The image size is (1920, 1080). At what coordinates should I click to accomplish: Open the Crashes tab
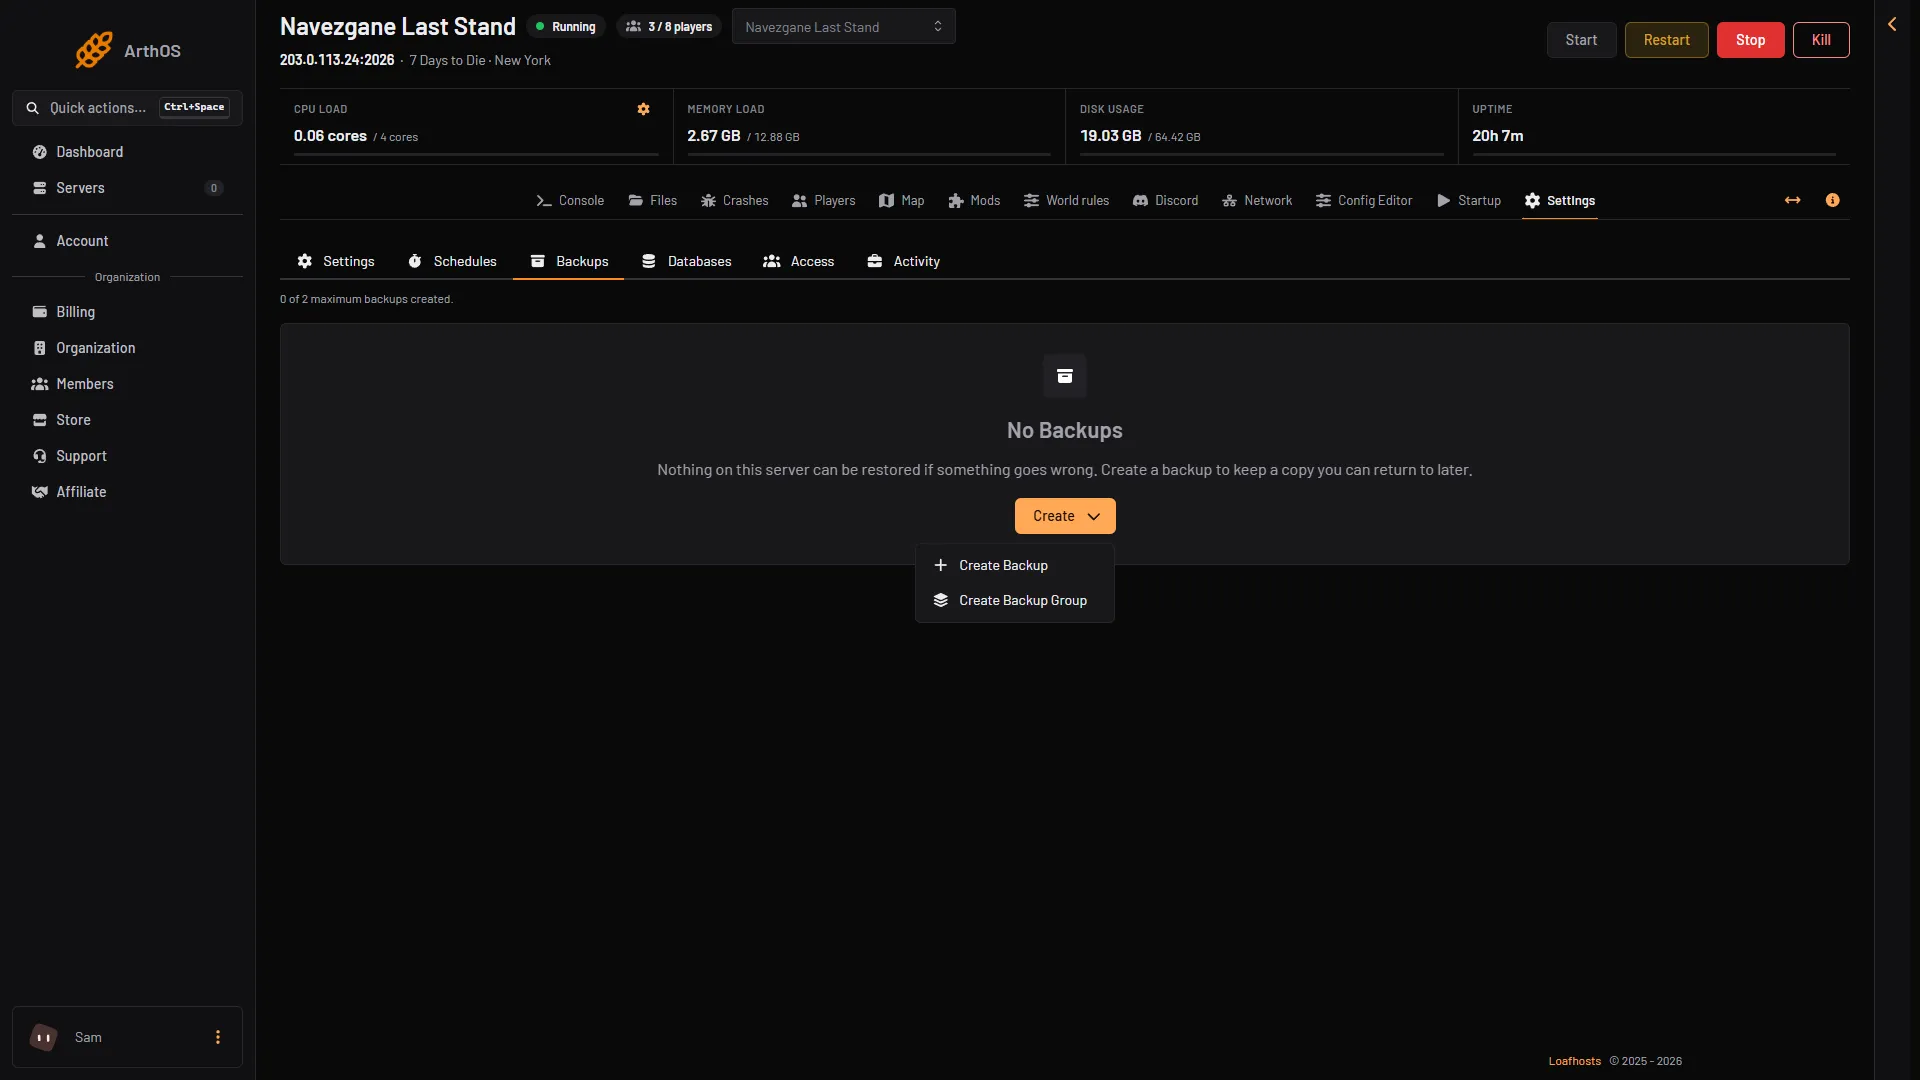point(735,201)
